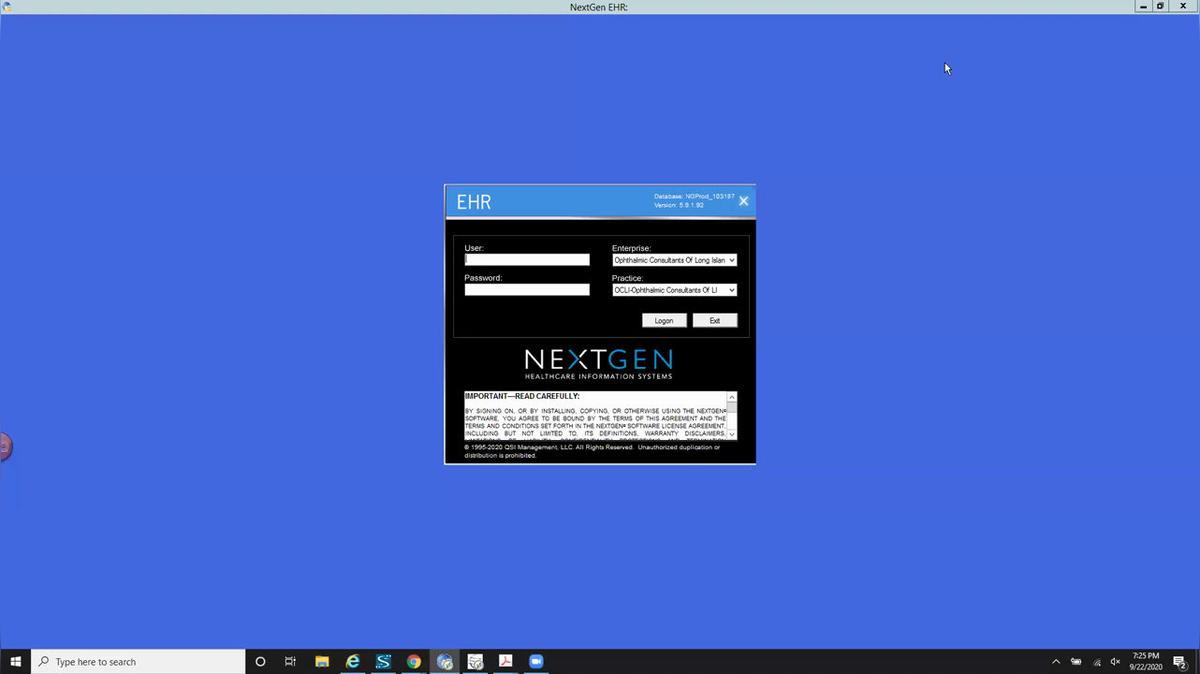The image size is (1200, 674).
Task: Open Adobe Acrobat from the taskbar
Action: [506, 662]
